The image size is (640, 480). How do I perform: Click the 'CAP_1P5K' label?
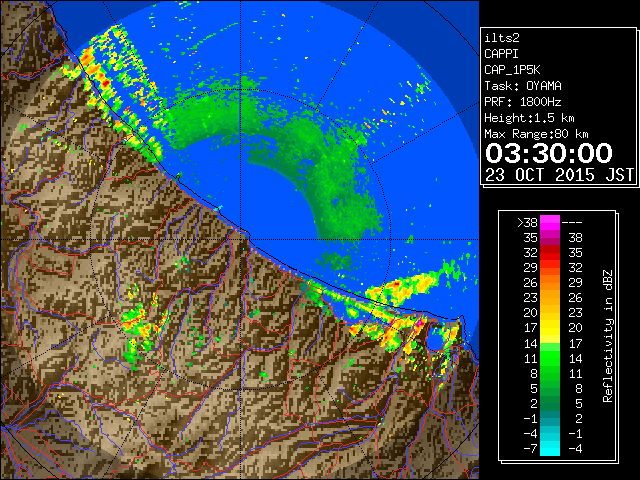point(512,70)
